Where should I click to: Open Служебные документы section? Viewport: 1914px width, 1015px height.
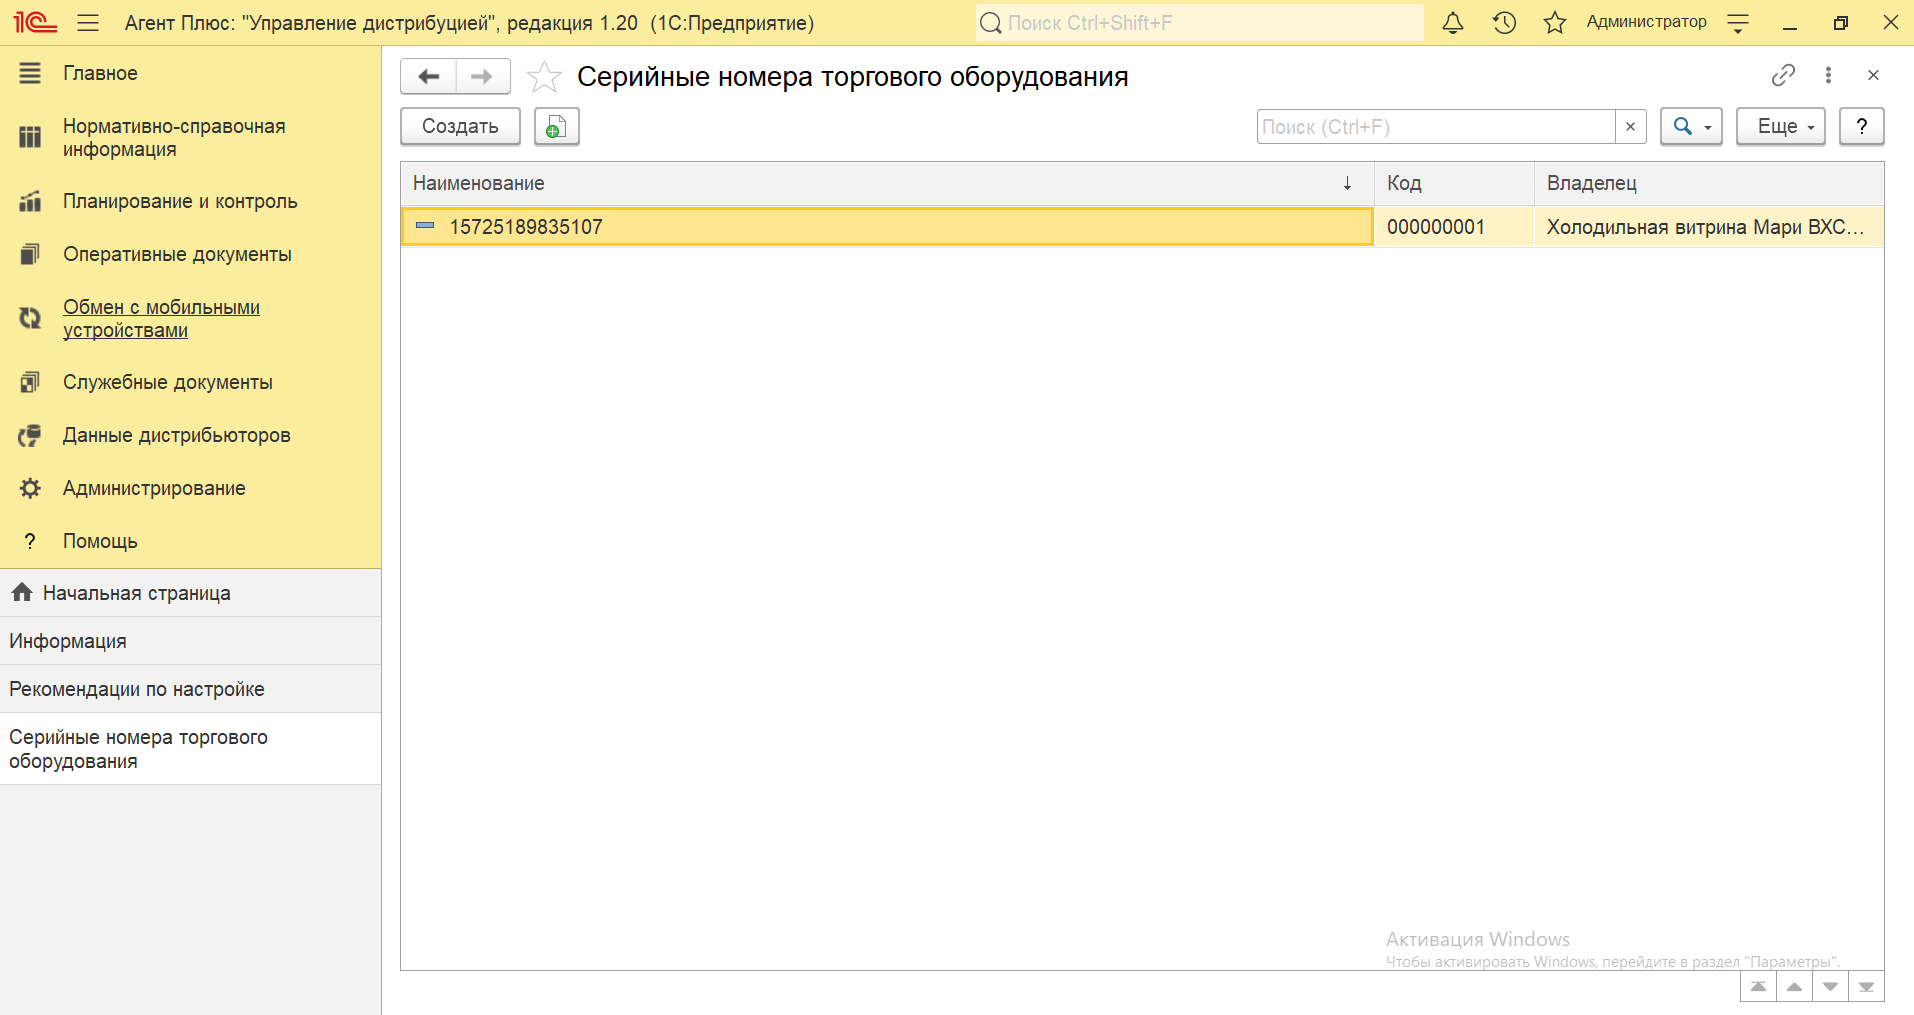190,382
